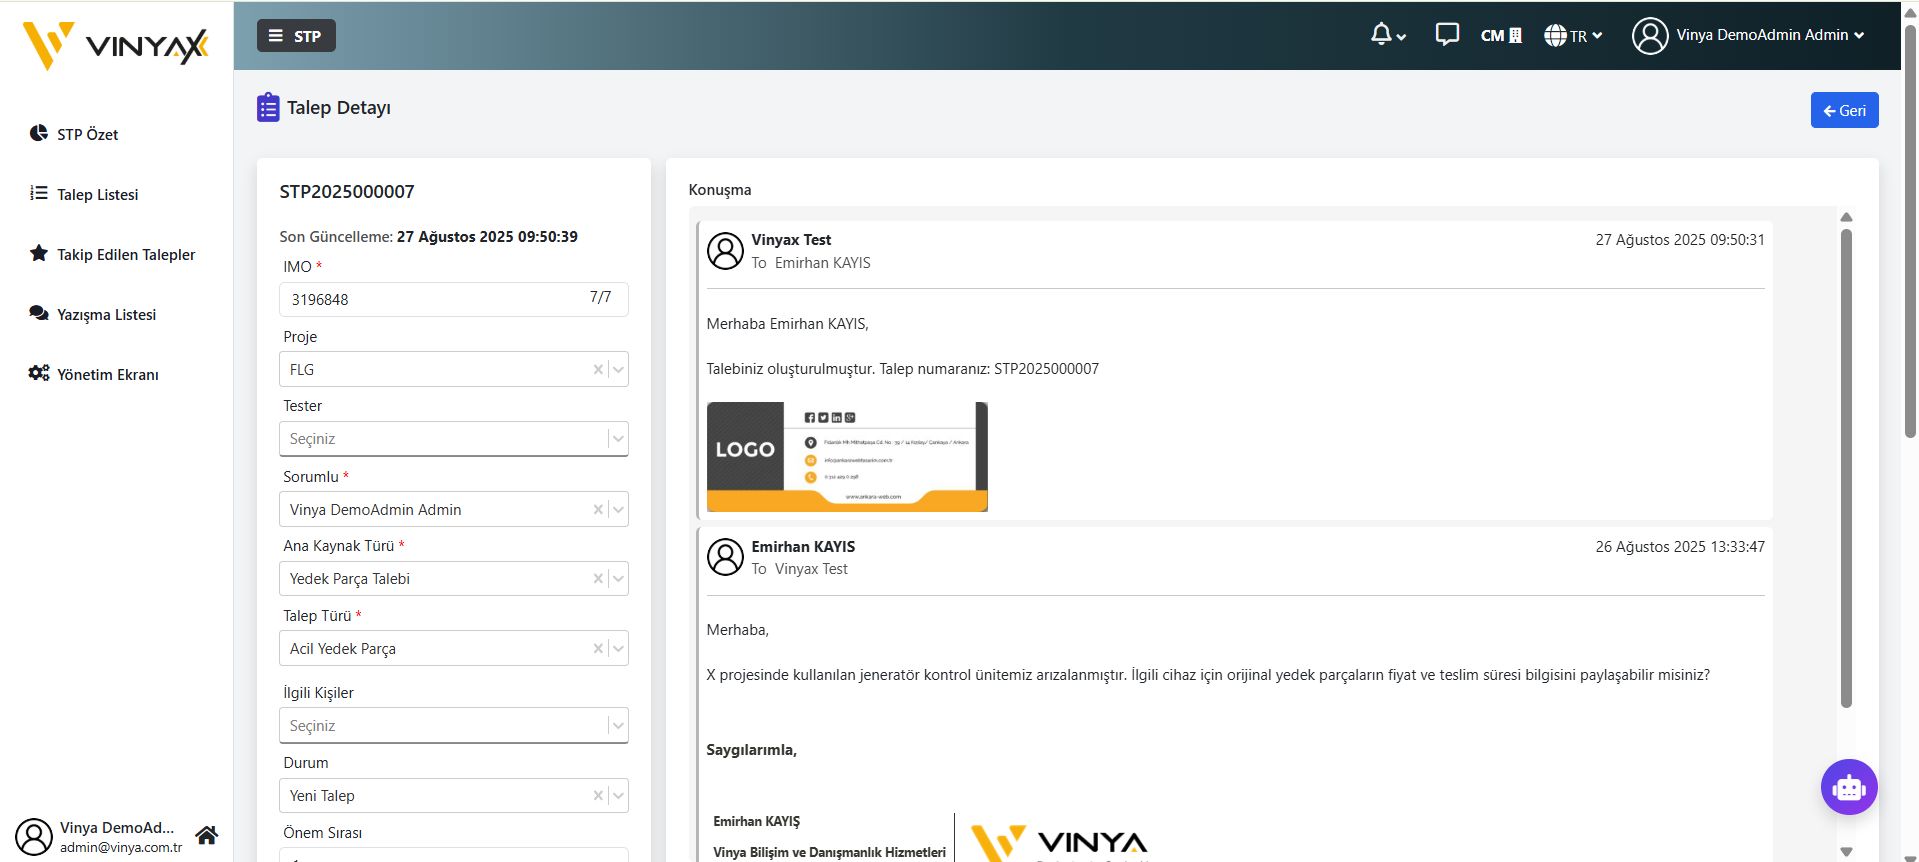
Task: Expand the İlgili Kişiler dropdown
Action: pos(618,726)
